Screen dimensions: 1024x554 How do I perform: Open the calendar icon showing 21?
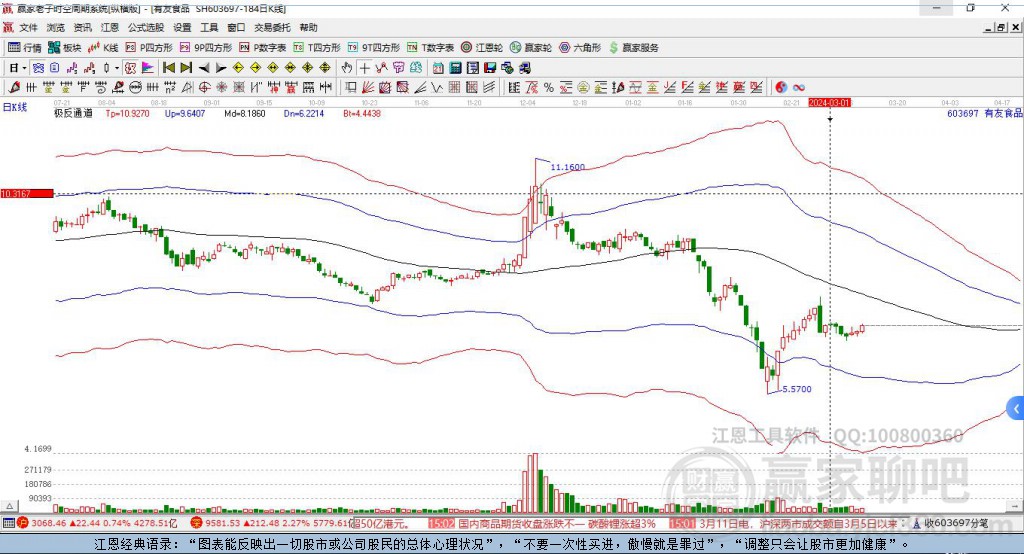438,68
